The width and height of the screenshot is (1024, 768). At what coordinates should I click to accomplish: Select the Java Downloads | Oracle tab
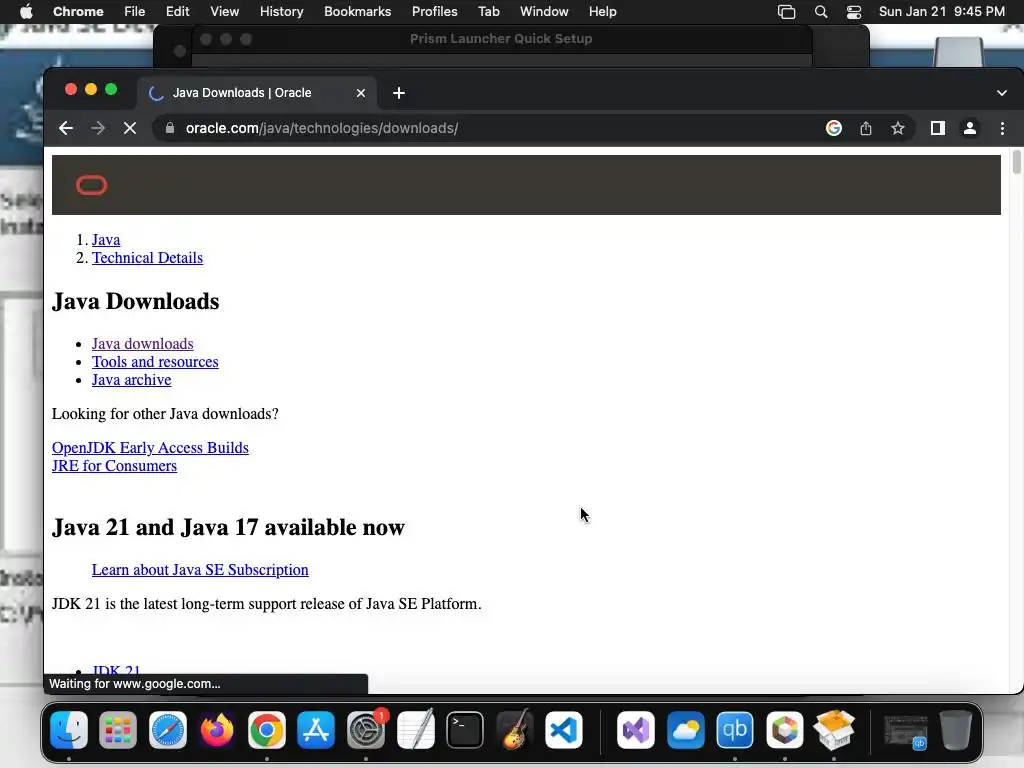pyautogui.click(x=257, y=93)
